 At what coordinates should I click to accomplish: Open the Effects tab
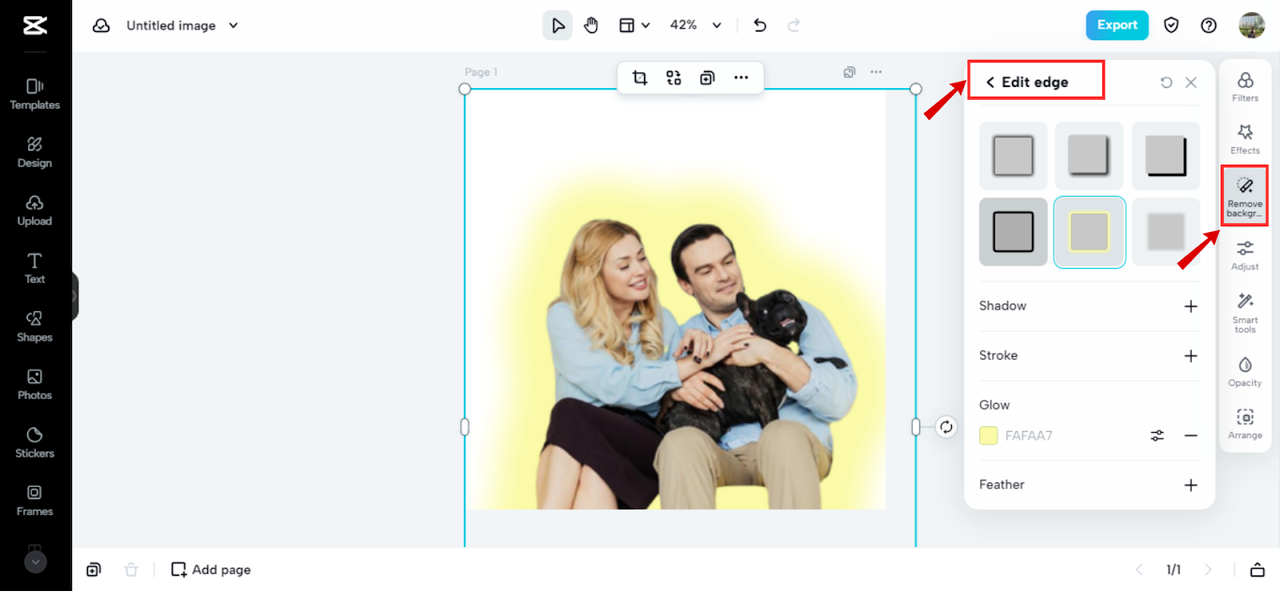[1245, 139]
